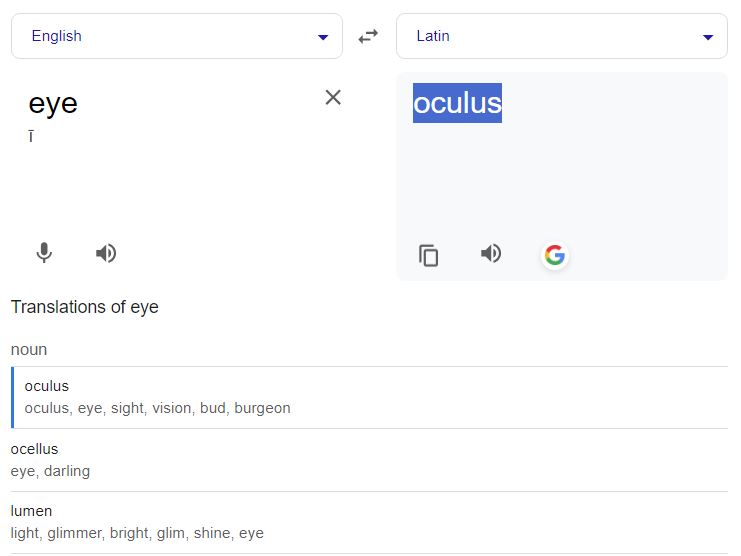Click the highlighted 'oculus' translation output

pos(457,103)
